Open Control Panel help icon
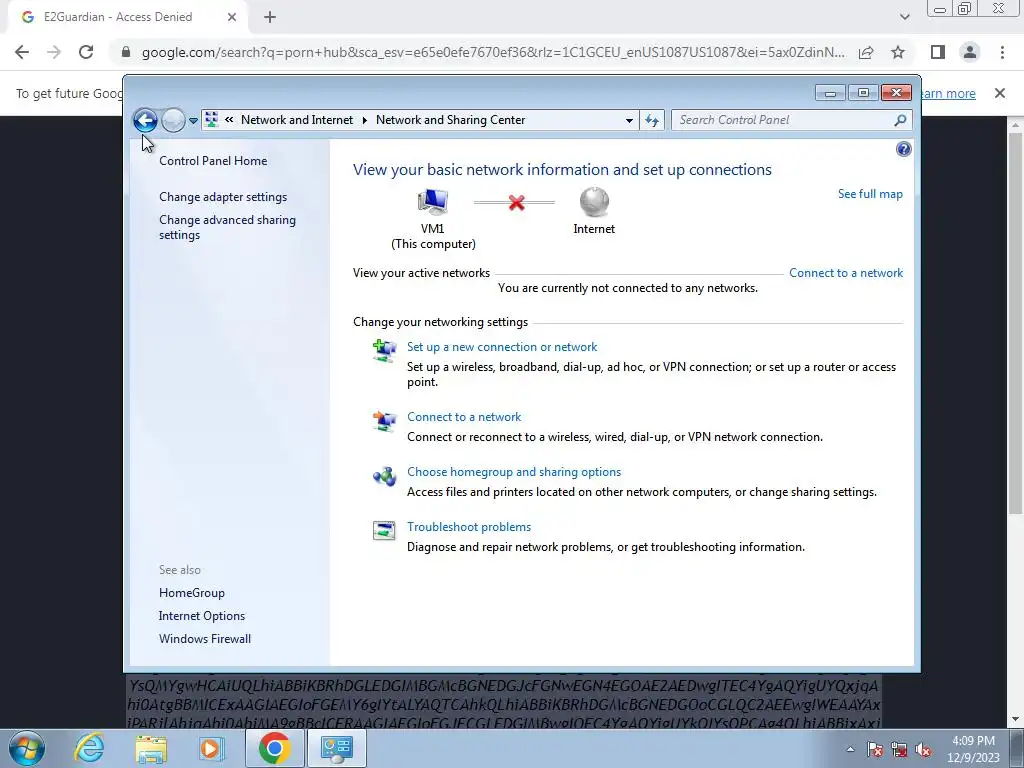Viewport: 1024px width, 768px height. click(903, 150)
